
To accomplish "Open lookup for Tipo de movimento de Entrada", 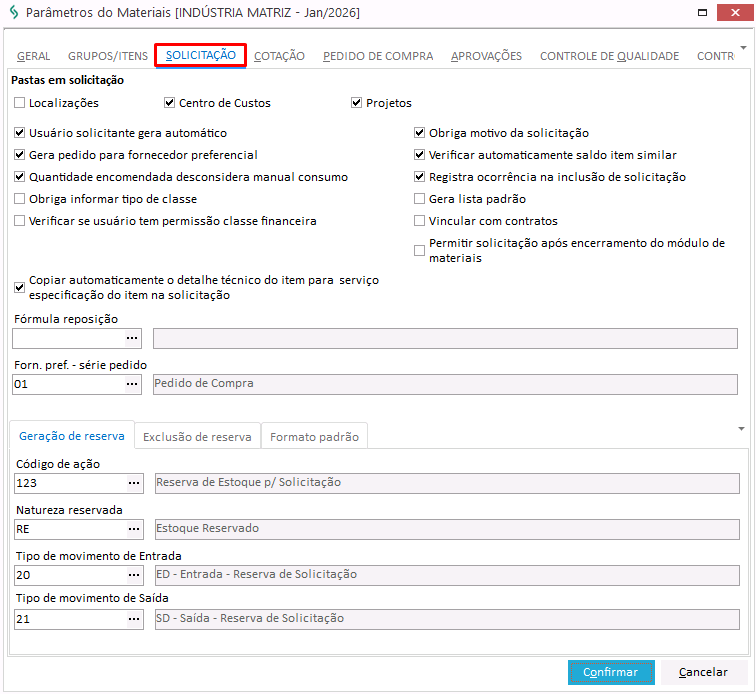I will pyautogui.click(x=134, y=575).
